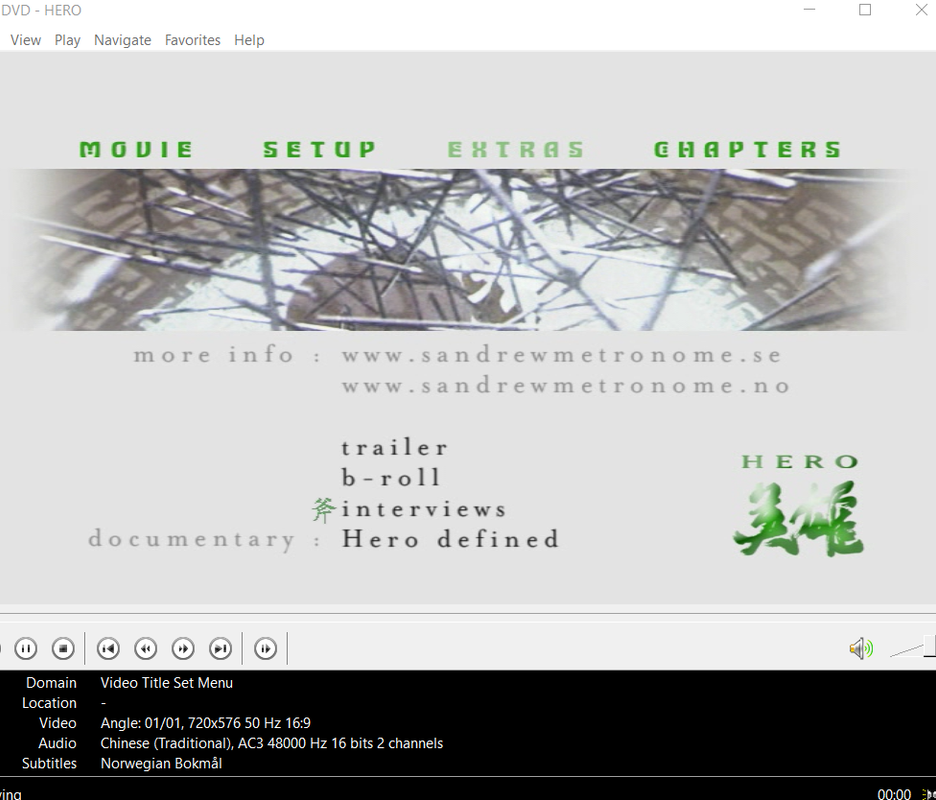Open the View menu
936x800 pixels.
[26, 40]
